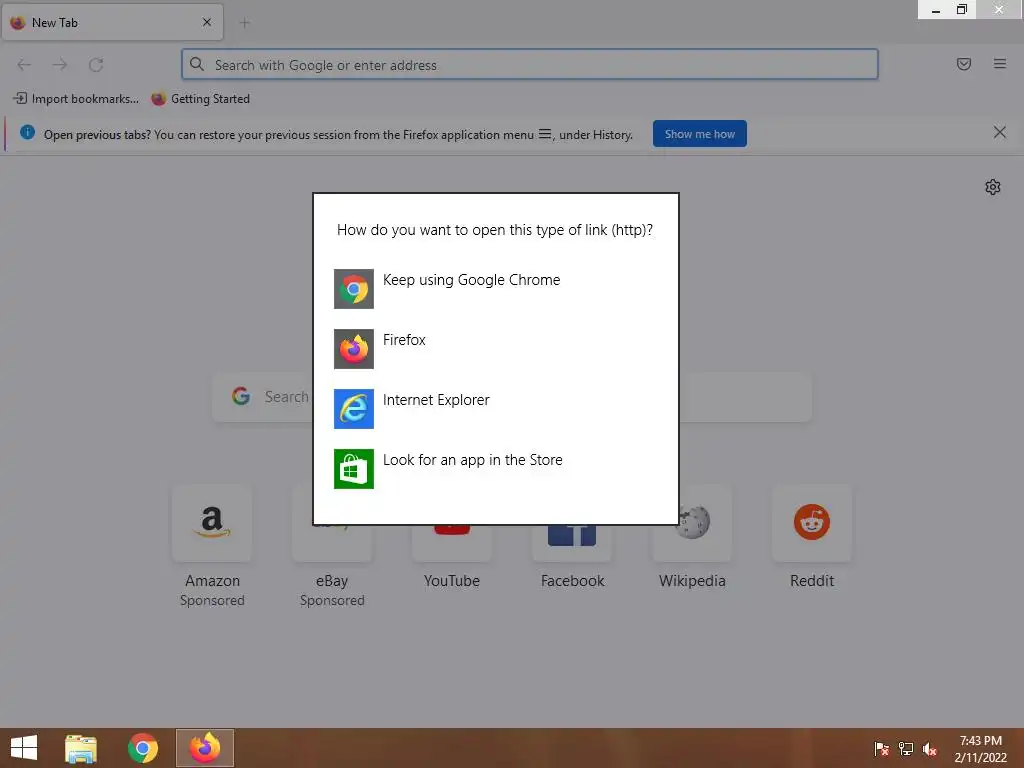This screenshot has width=1024, height=768.
Task: Choose Keep using Google Chrome option
Action: (496, 289)
